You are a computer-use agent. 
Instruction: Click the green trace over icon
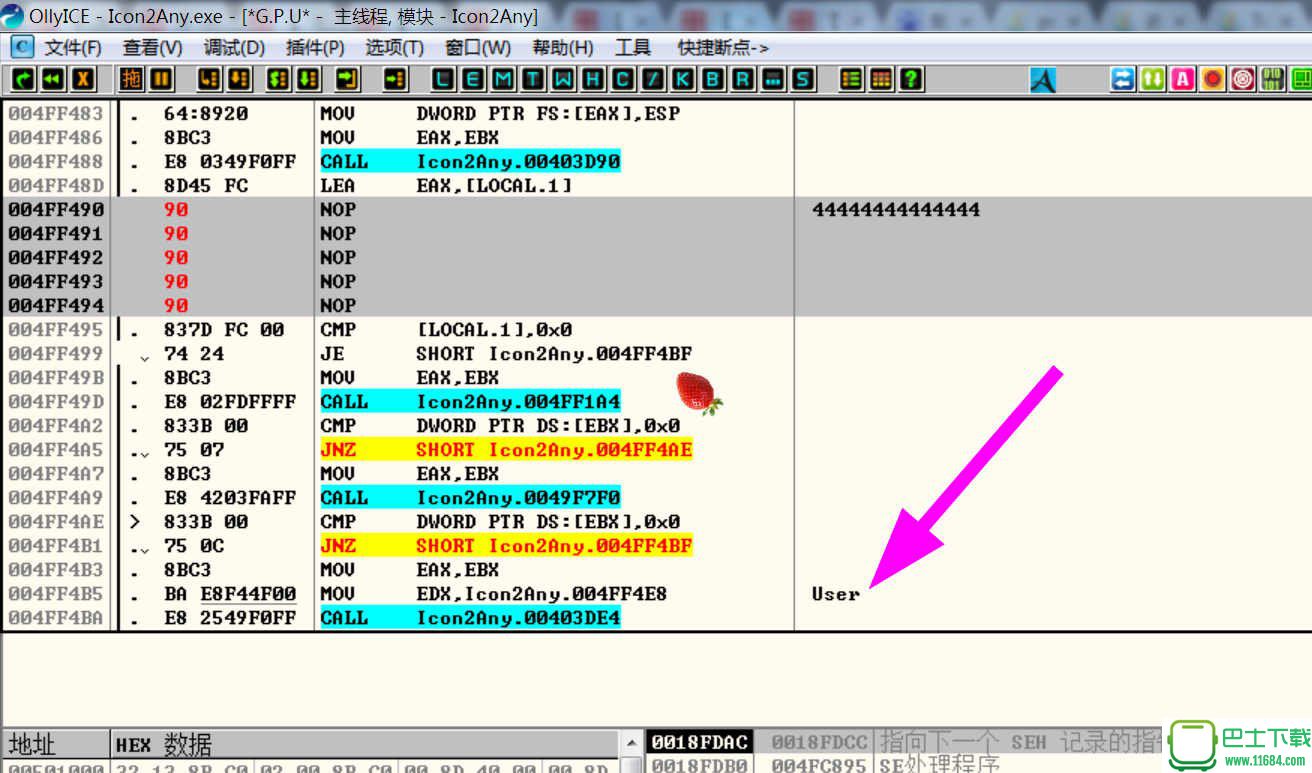[309, 79]
